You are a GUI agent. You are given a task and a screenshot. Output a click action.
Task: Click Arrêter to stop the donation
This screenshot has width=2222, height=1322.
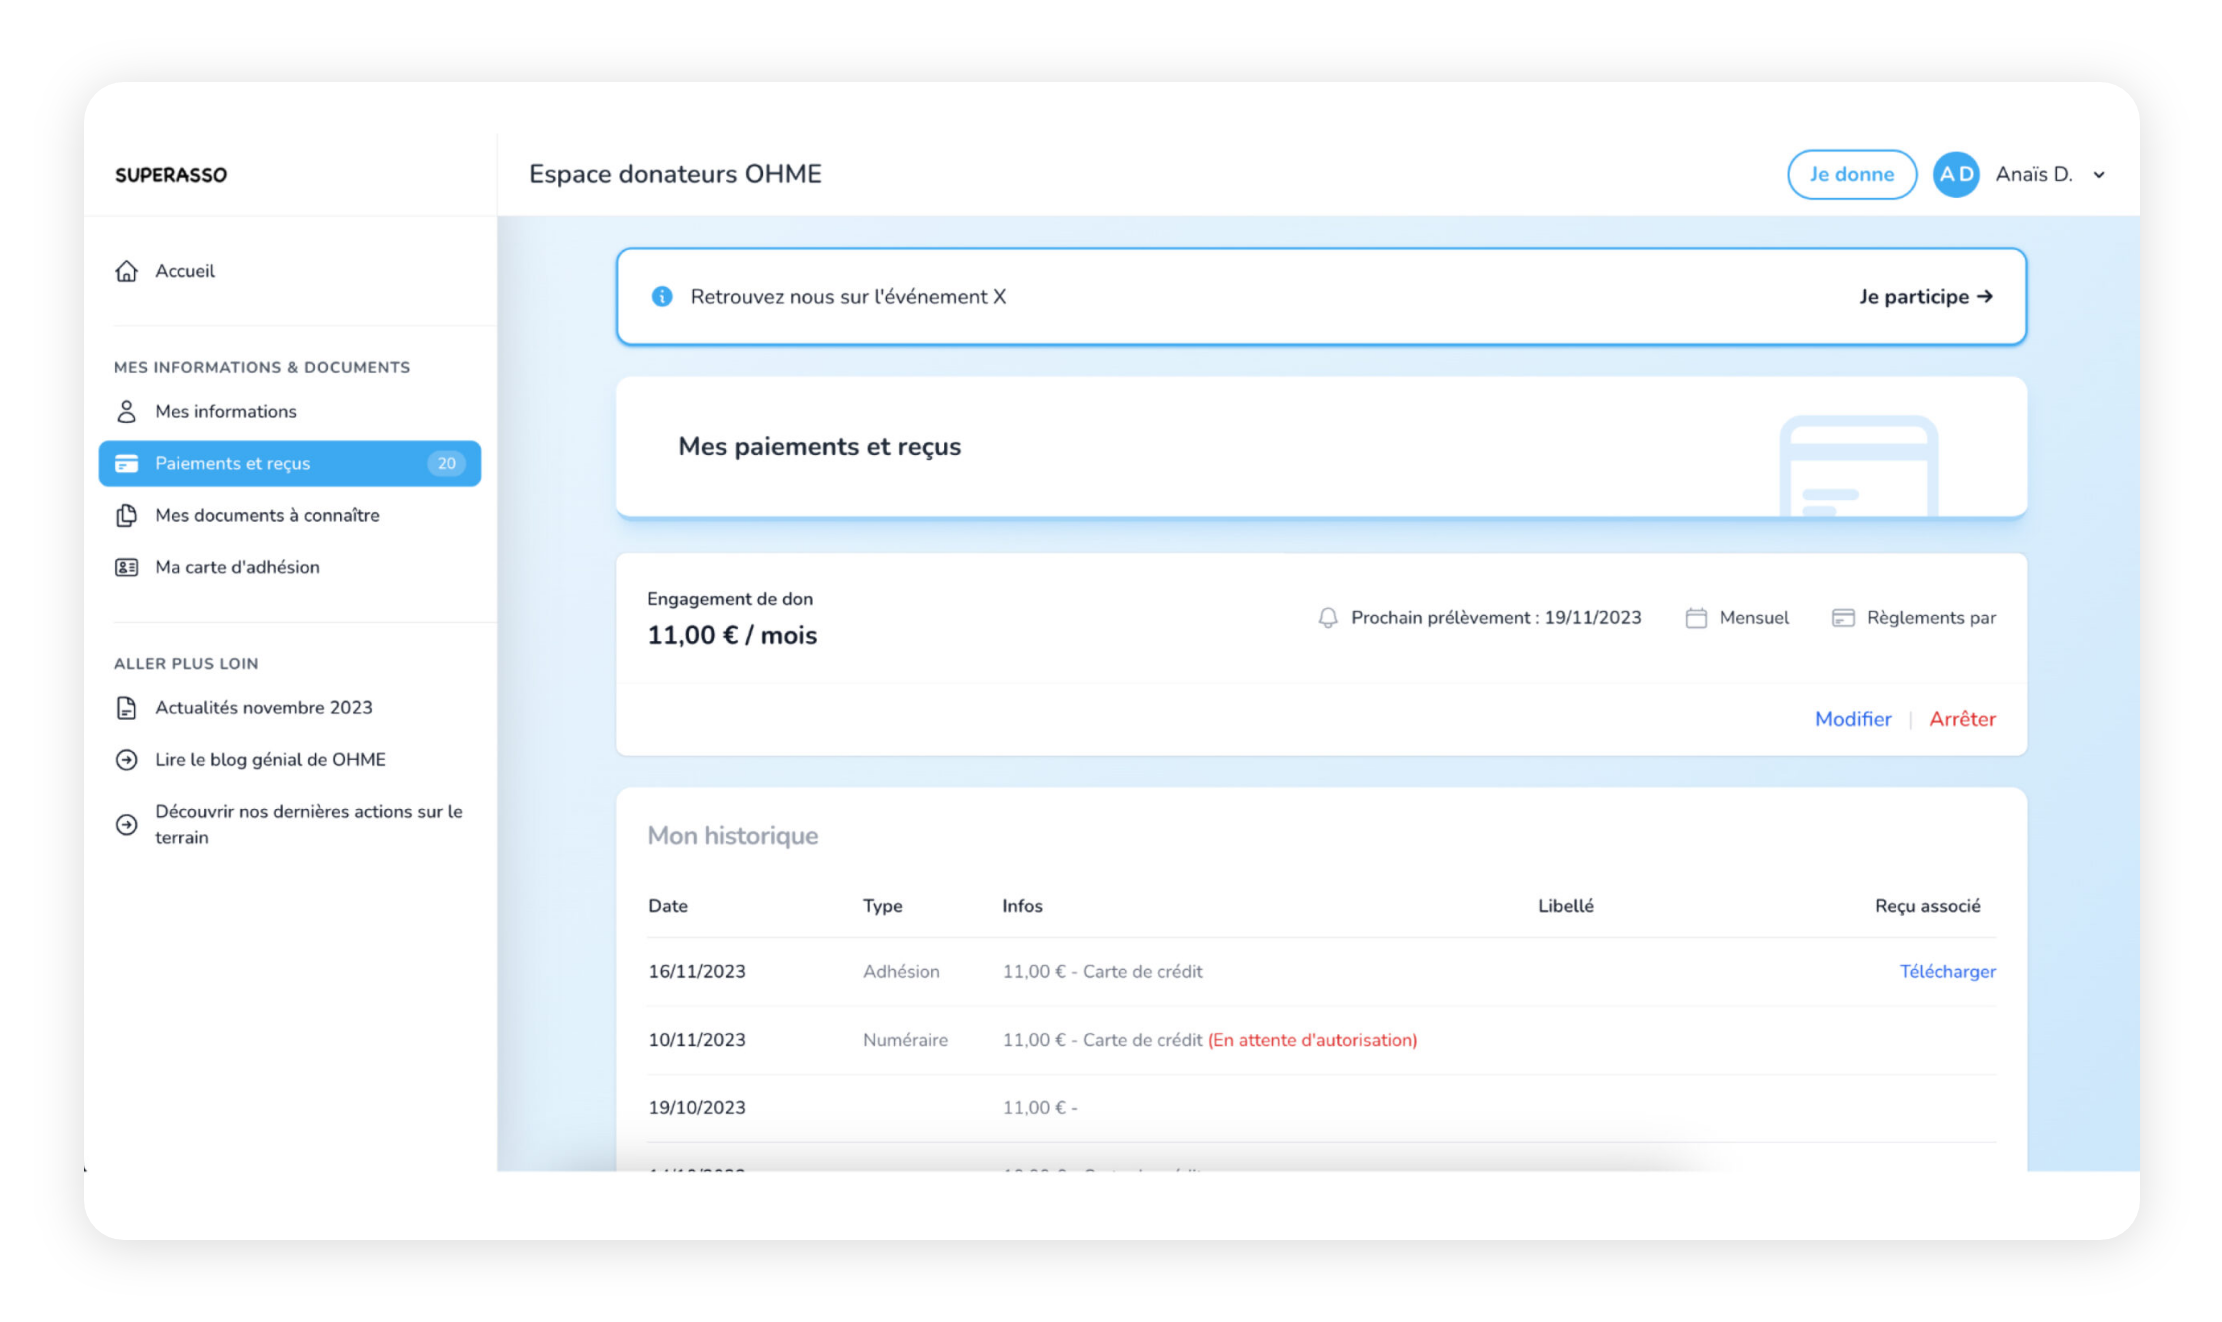pos(1962,719)
